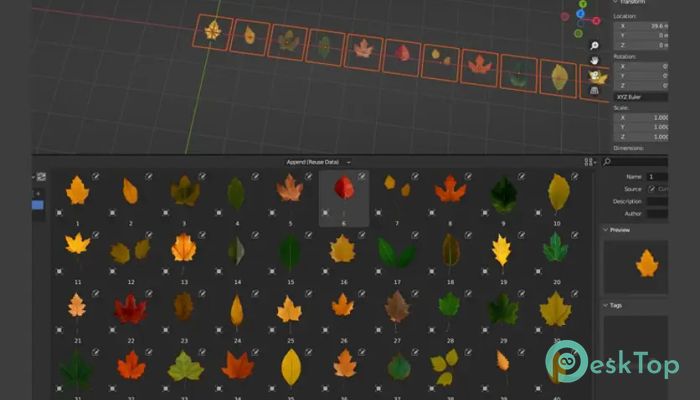Click the object type icon under leaf 25
The image size is (700, 400).
point(272,330)
